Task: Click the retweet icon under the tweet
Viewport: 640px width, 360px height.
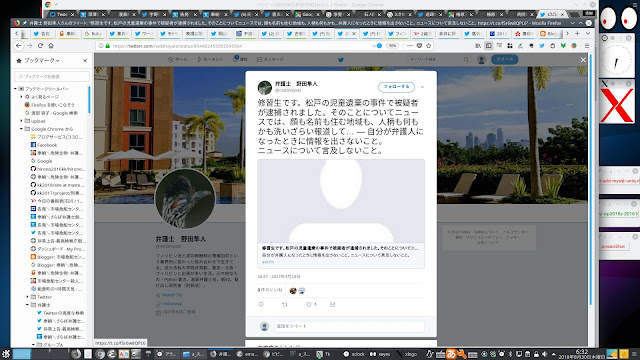Action: tap(284, 304)
